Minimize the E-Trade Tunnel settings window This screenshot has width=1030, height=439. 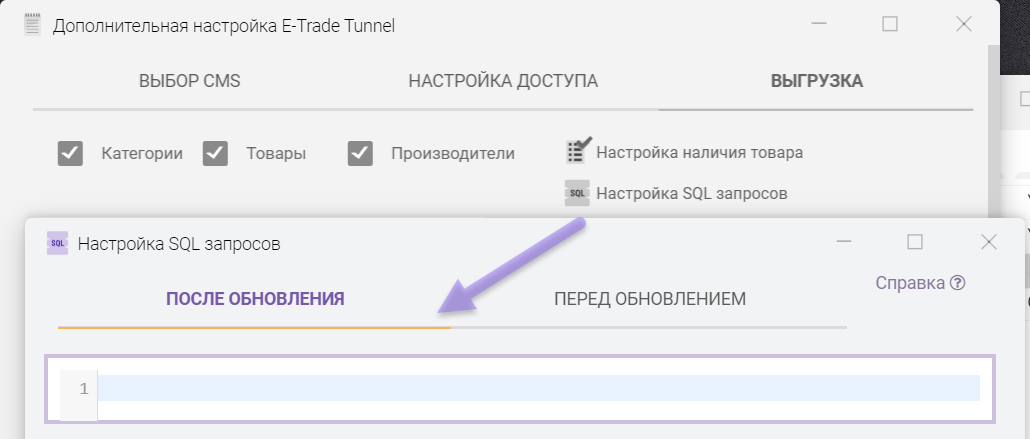819,25
